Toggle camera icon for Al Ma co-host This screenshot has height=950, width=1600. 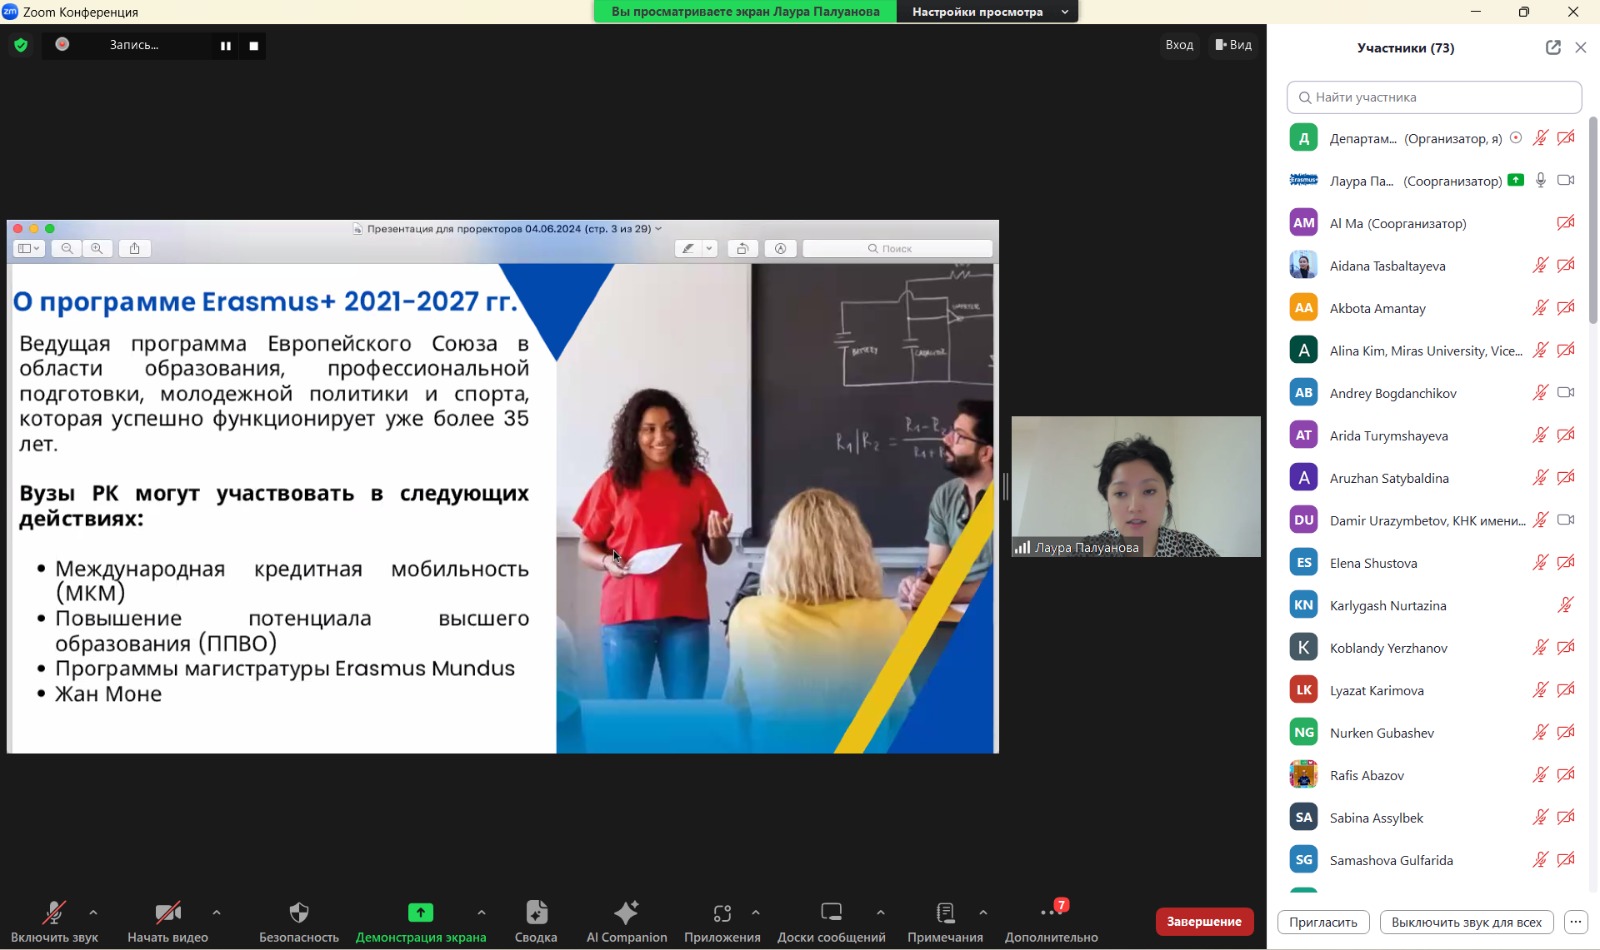click(1566, 223)
